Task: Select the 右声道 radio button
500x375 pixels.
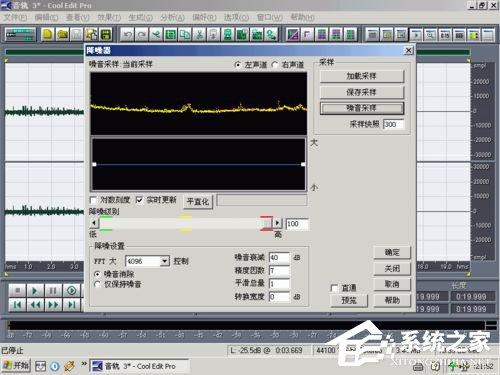Action: coord(275,65)
